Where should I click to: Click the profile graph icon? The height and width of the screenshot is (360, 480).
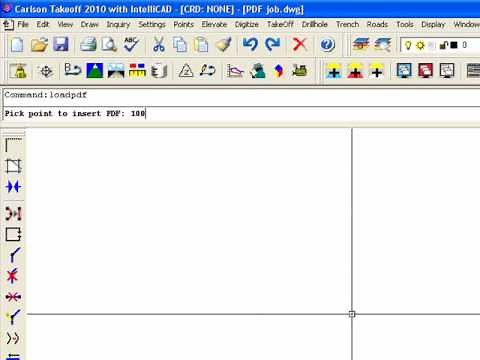[x=235, y=71]
